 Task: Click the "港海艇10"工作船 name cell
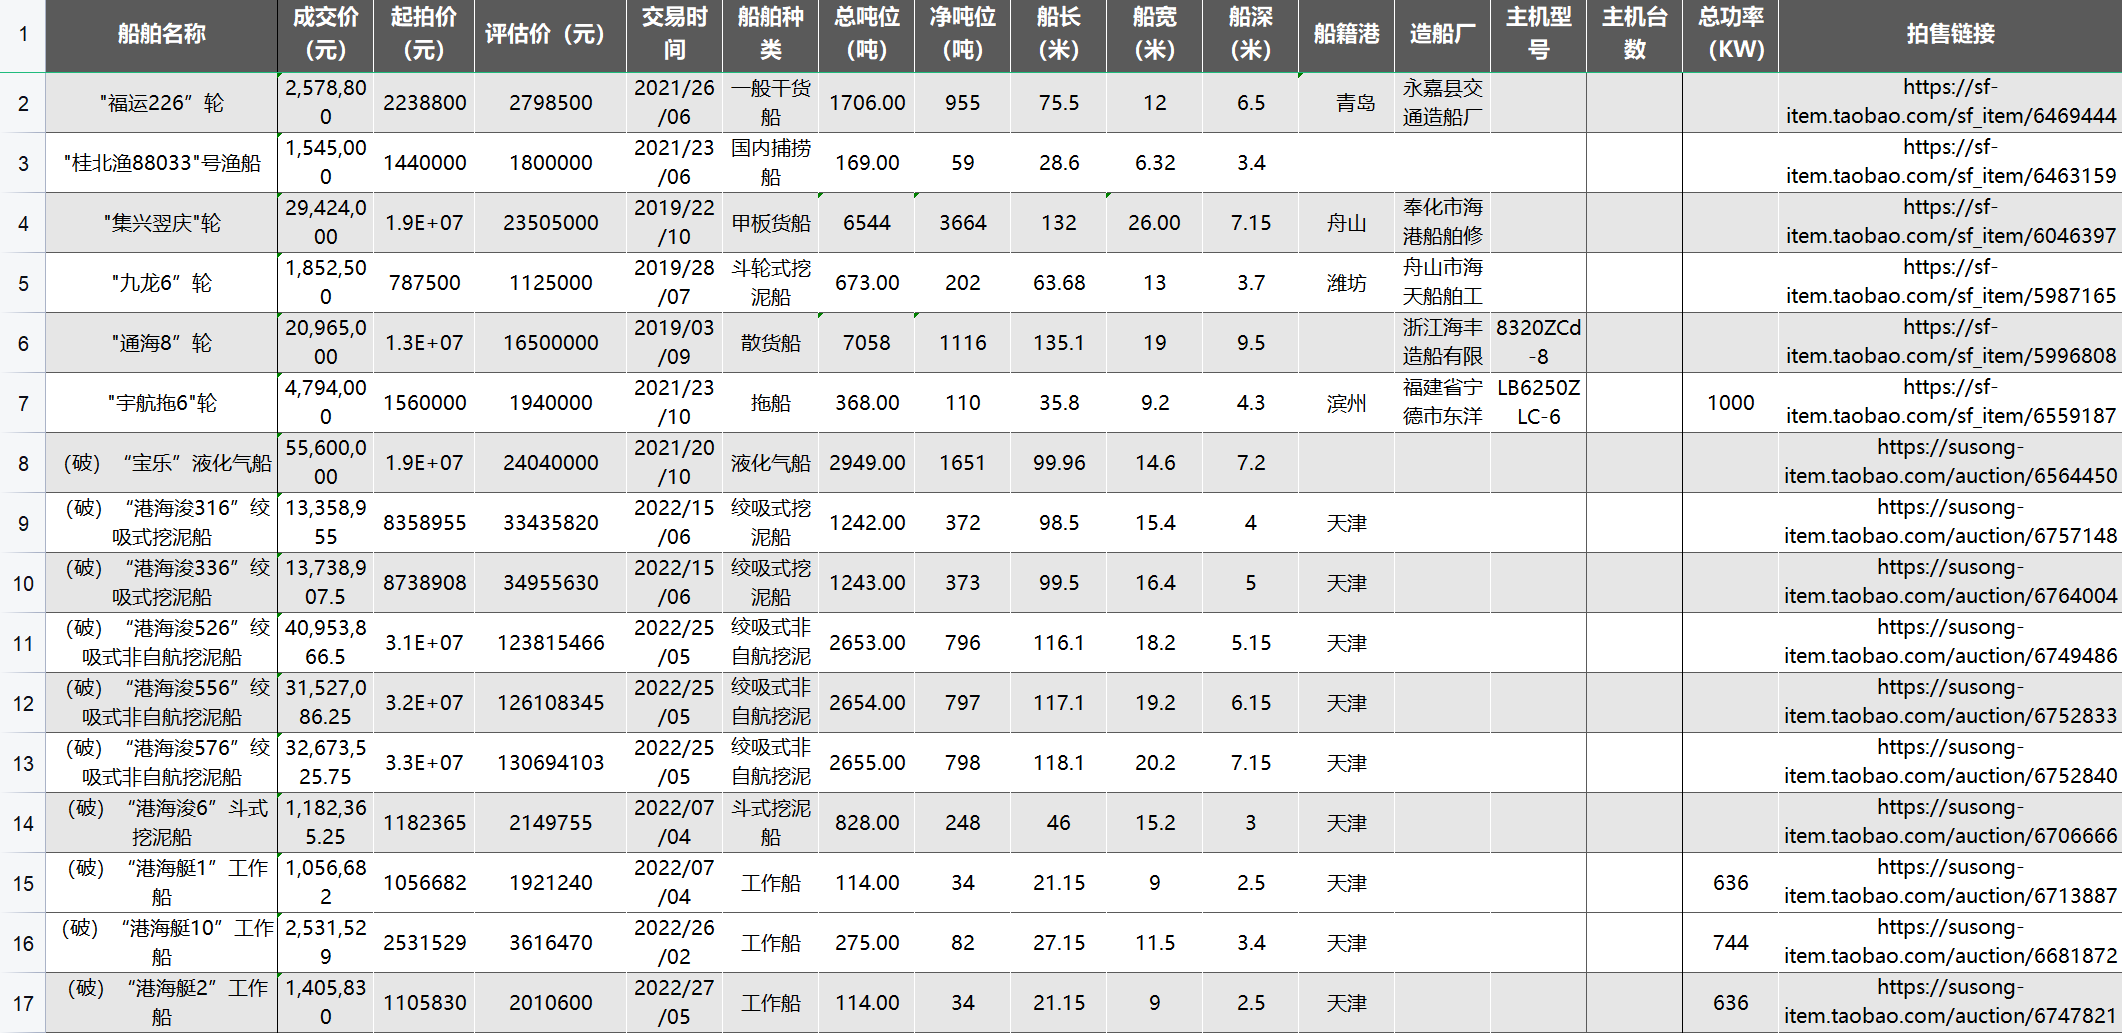[x=161, y=942]
